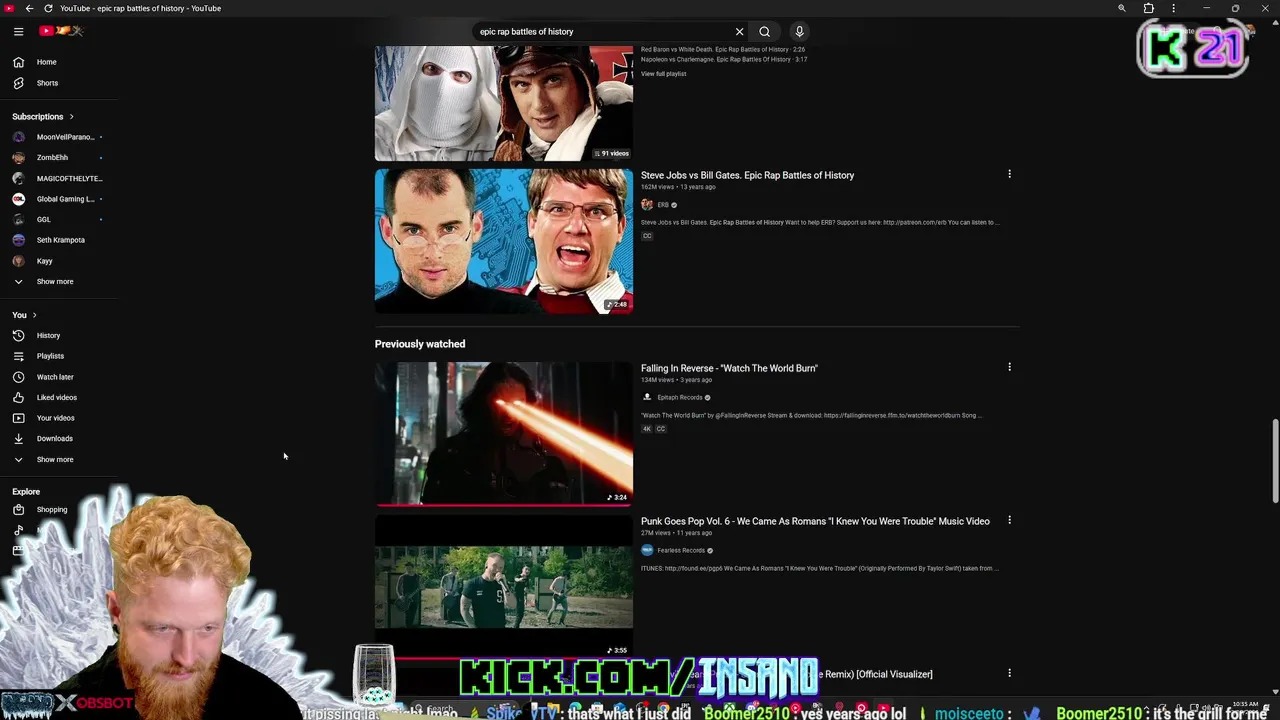The image size is (1280, 720).
Task: Expand the You section
Action: pos(24,315)
